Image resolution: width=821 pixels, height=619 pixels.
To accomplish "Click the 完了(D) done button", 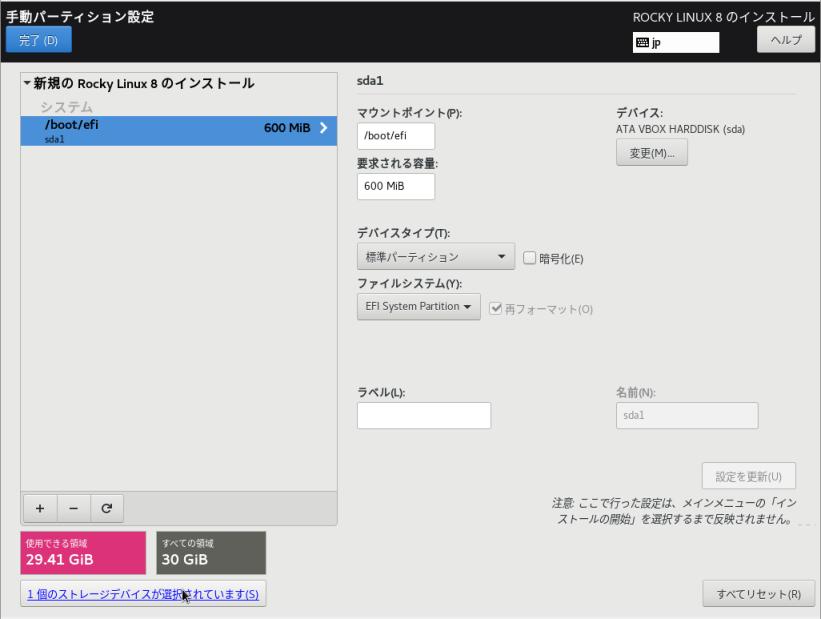I will pos(39,40).
